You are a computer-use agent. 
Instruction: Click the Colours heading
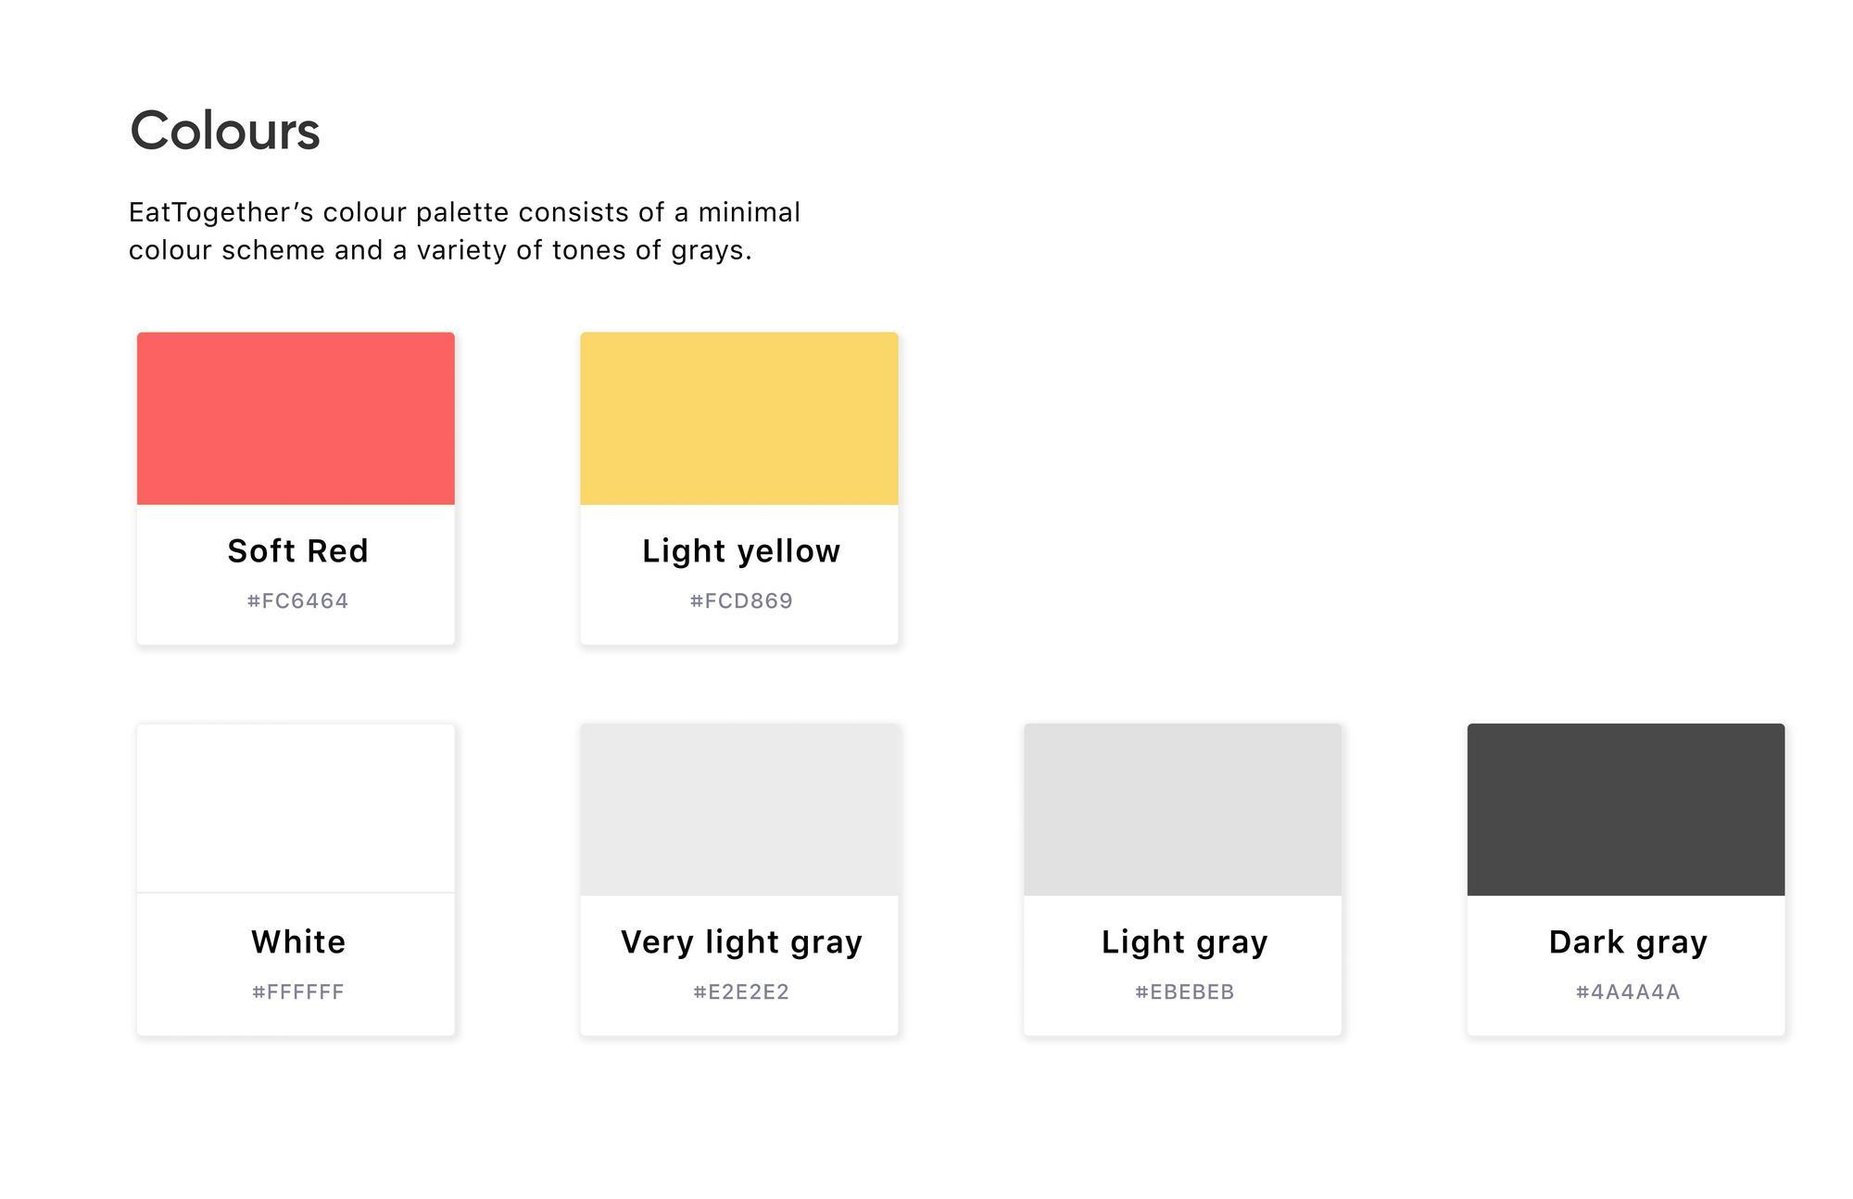point(225,131)
